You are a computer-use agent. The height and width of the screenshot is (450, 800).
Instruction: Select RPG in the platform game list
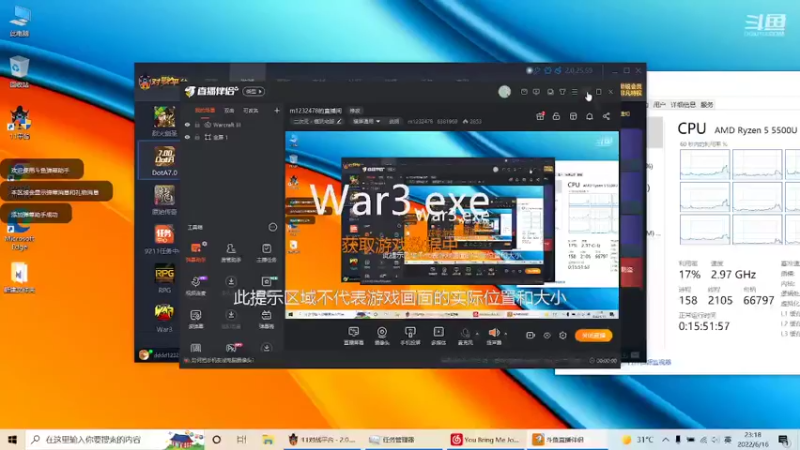tap(164, 279)
